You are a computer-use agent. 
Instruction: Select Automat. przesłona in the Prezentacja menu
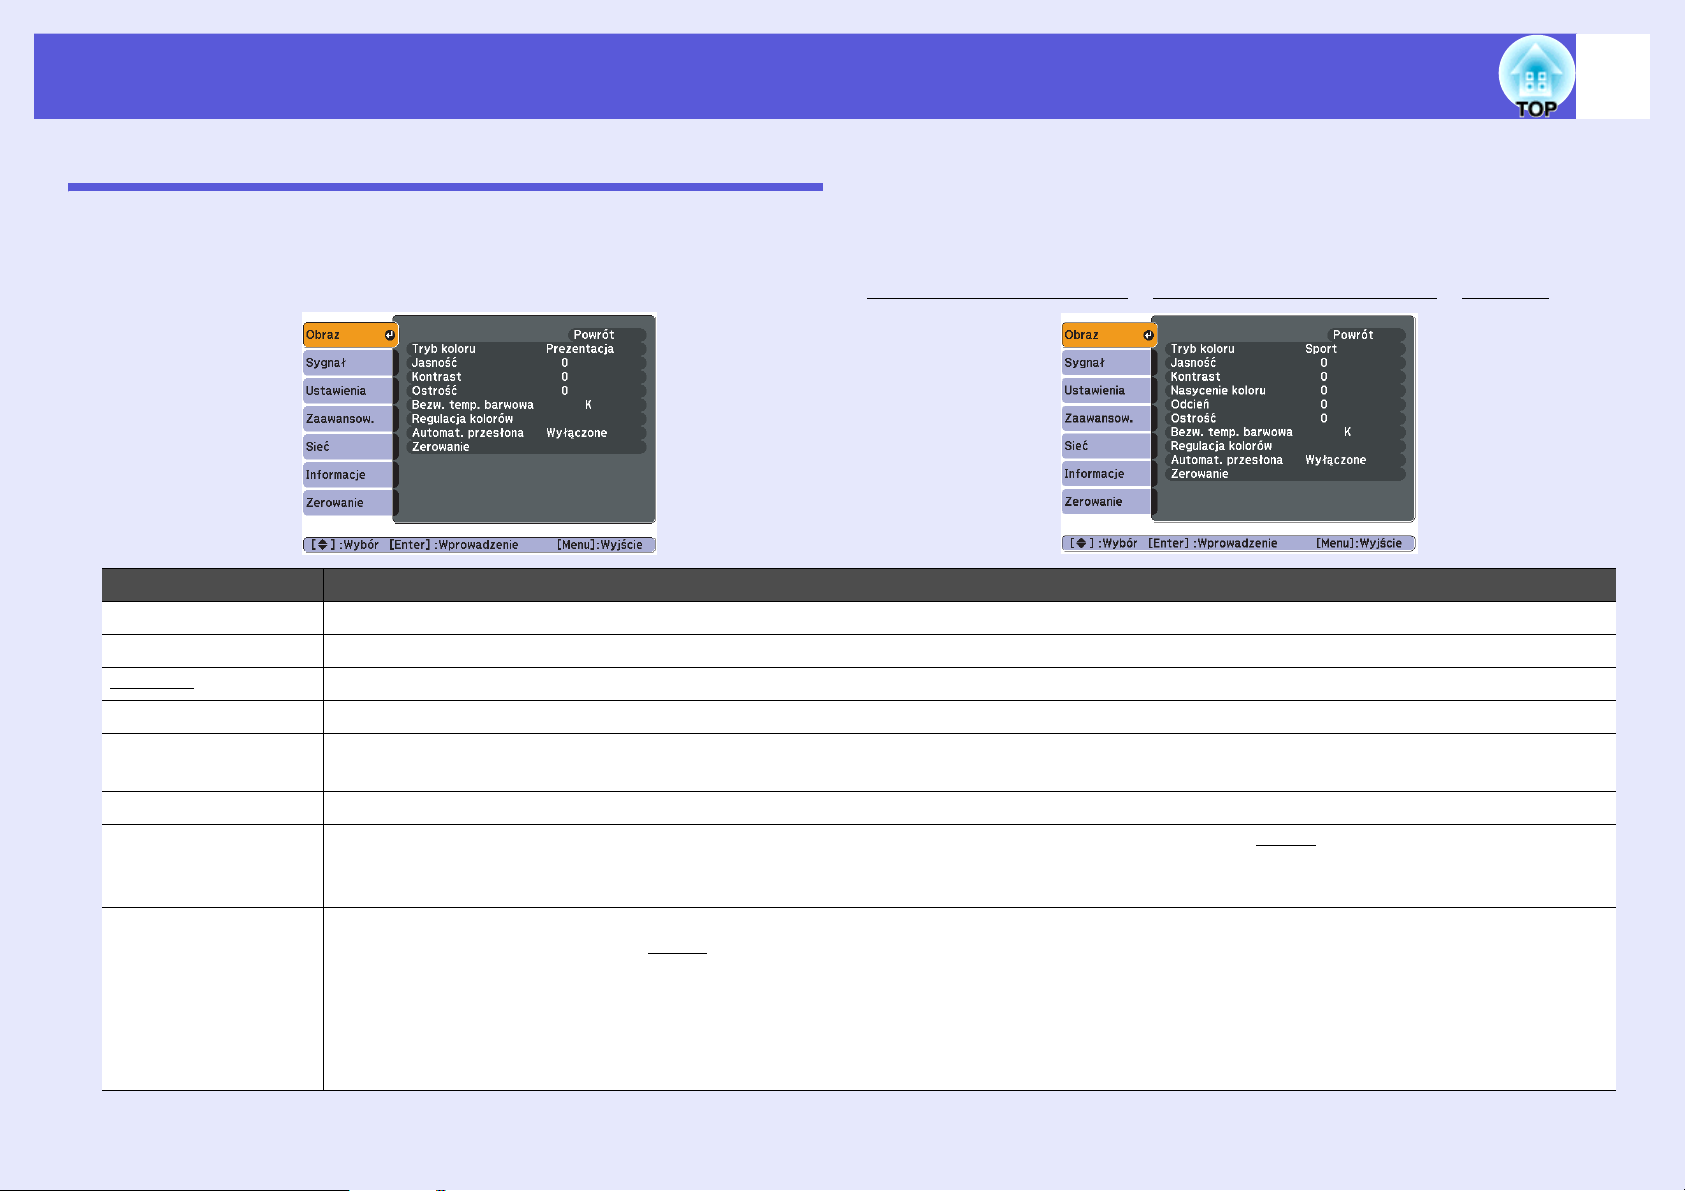pyautogui.click(x=527, y=433)
